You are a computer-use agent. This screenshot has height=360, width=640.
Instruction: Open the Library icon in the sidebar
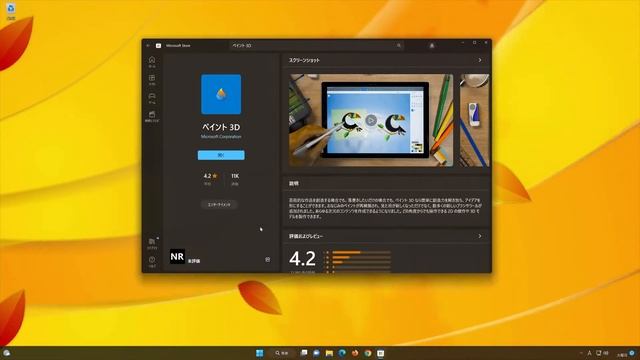pos(152,243)
